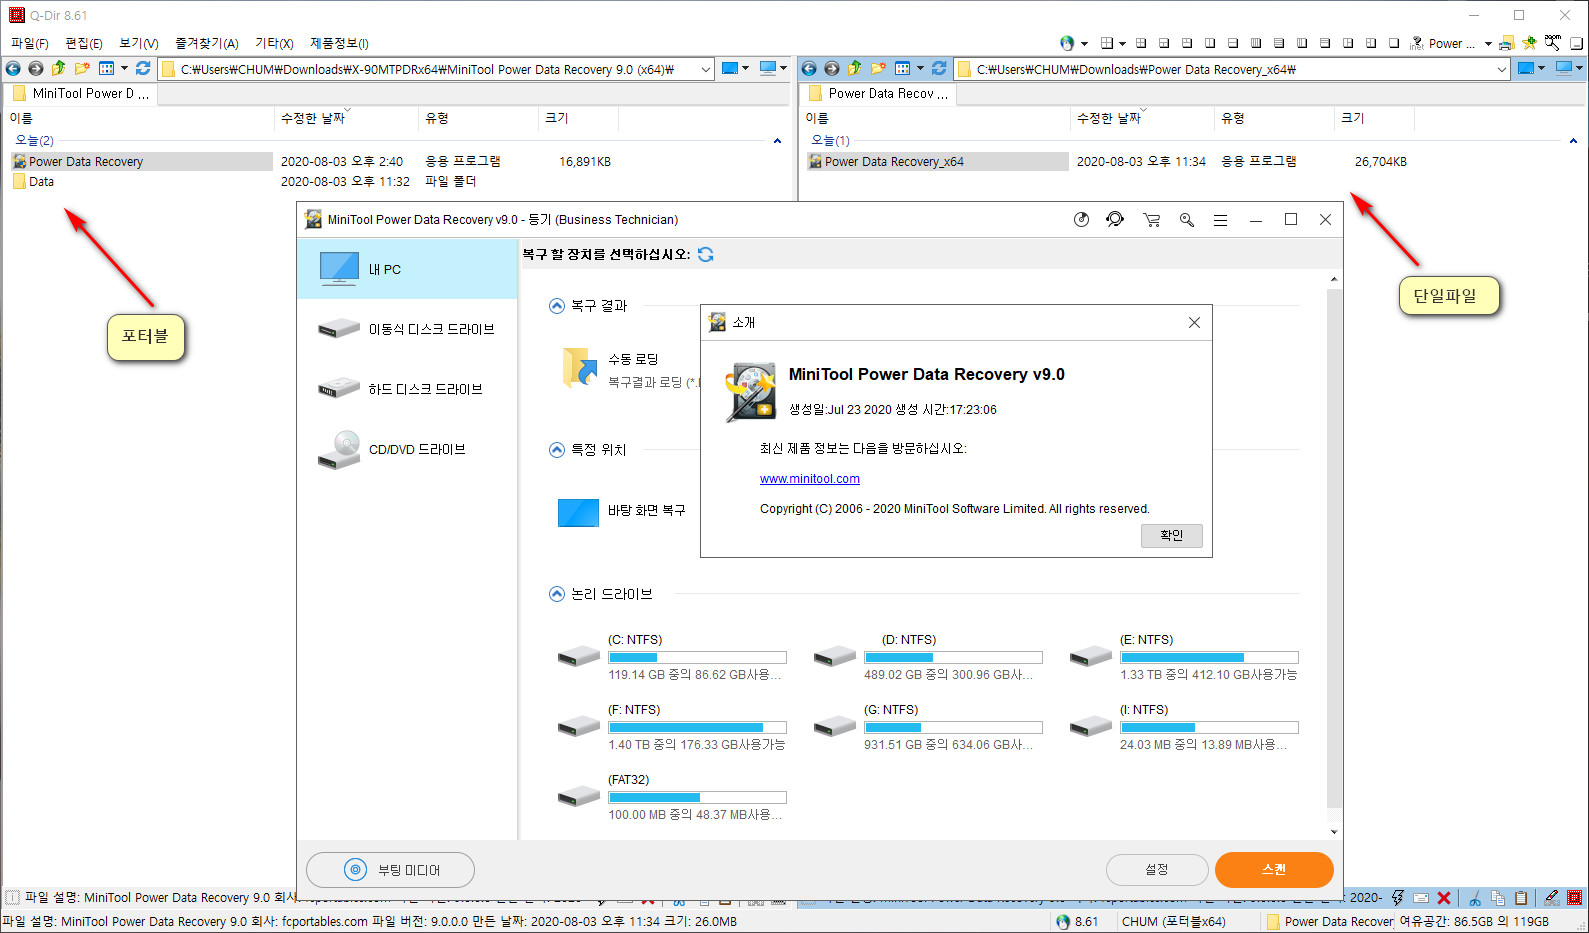Collapse the 오늘(2) group in left pane
This screenshot has width=1589, height=933.
[777, 141]
